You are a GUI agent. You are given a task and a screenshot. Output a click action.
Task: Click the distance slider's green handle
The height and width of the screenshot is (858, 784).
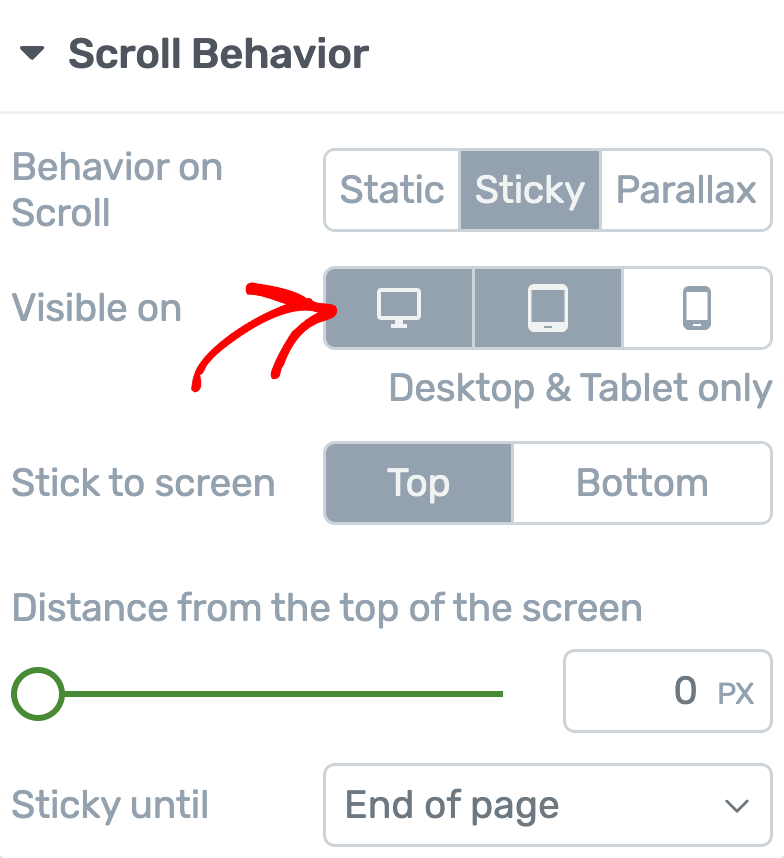point(38,692)
